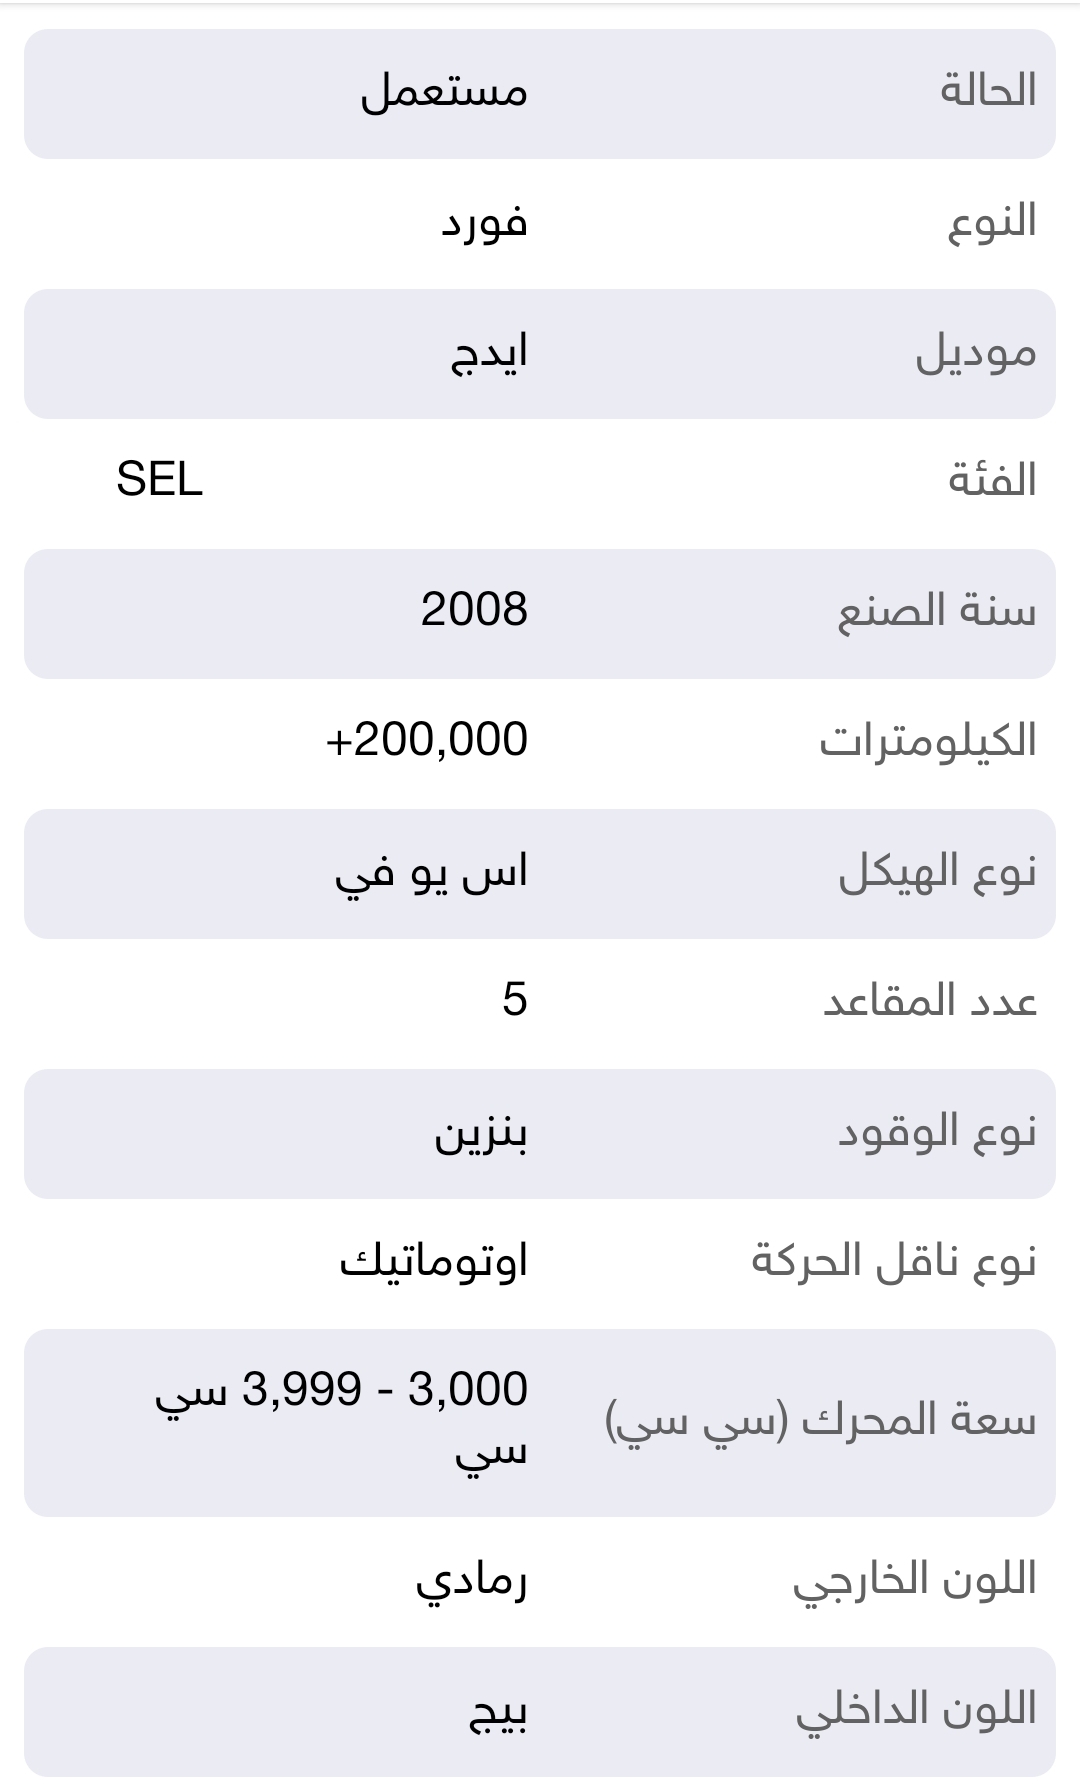Tap the رمادي exterior color value
Image resolution: width=1080 pixels, height=1788 pixels.
[472, 1582]
